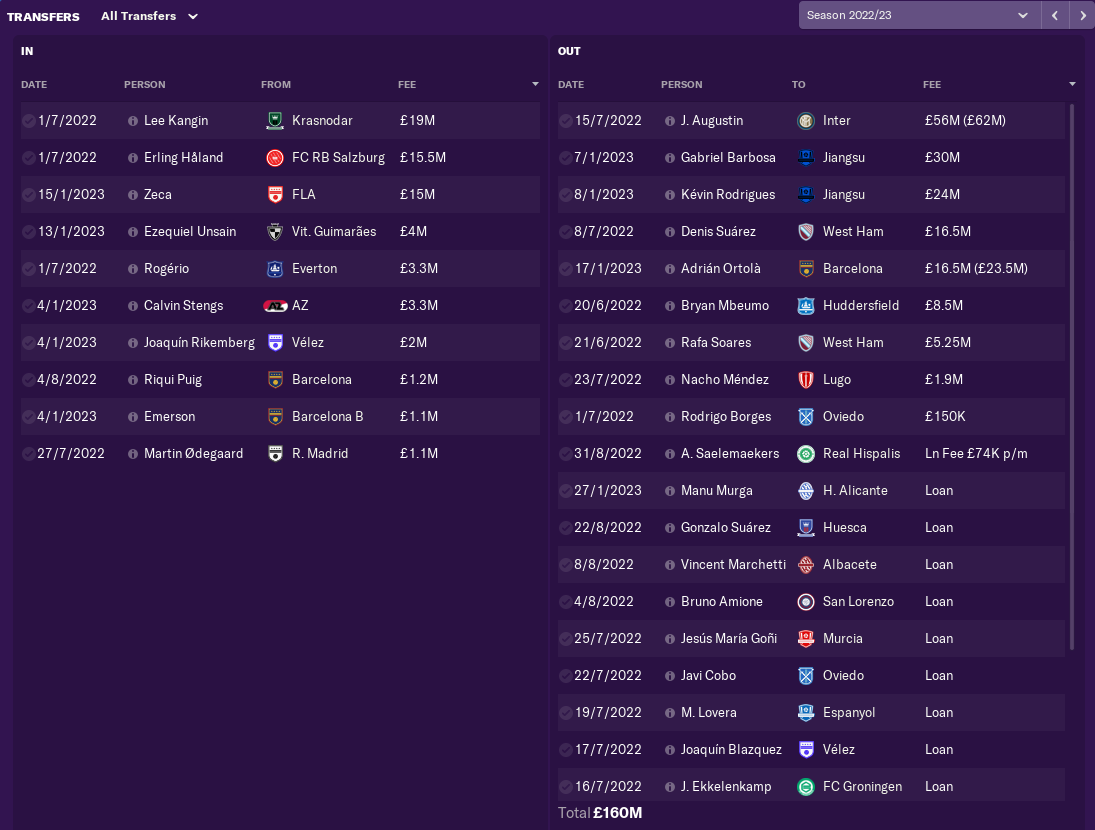Image resolution: width=1095 pixels, height=830 pixels.
Task: Click the Inter club badge icon
Action: [806, 121]
